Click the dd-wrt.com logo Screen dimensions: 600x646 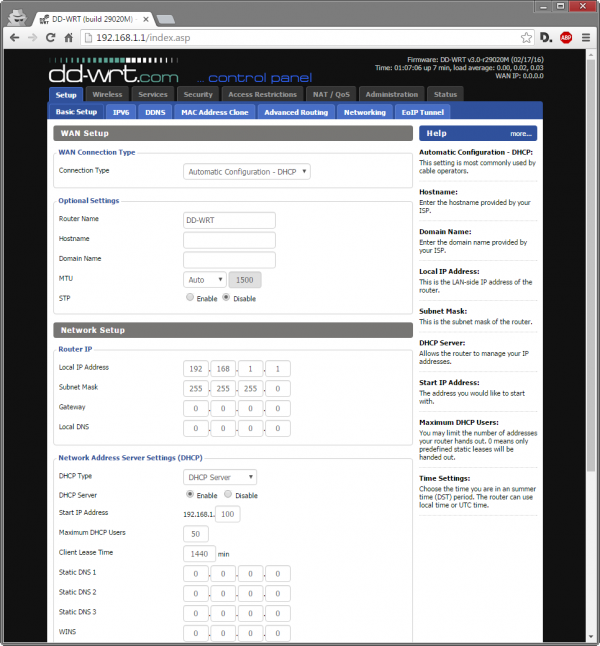click(x=115, y=75)
